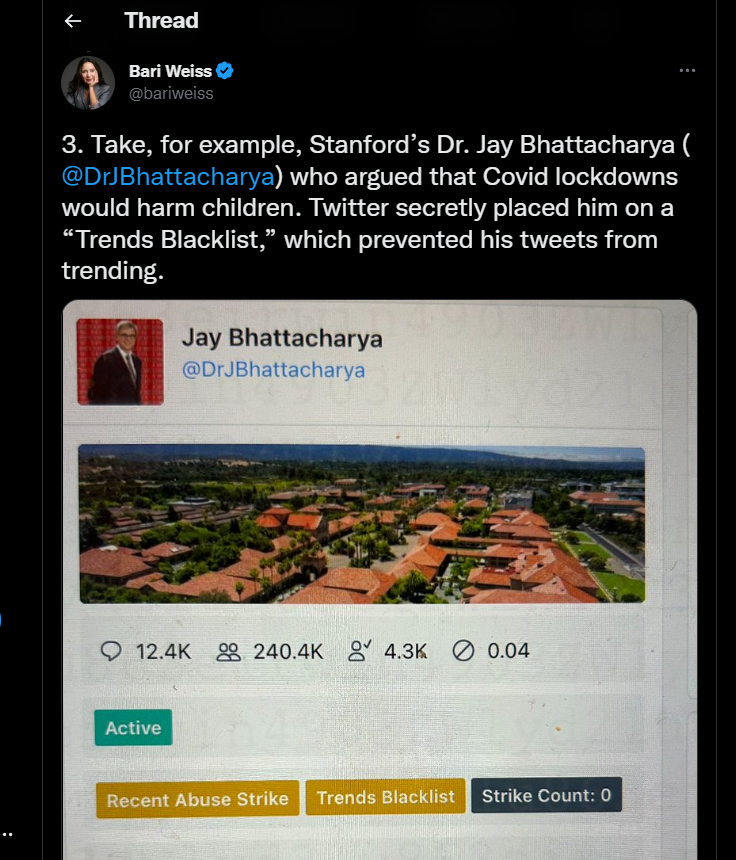Click the followers icon beside 240.4K

pos(228,652)
